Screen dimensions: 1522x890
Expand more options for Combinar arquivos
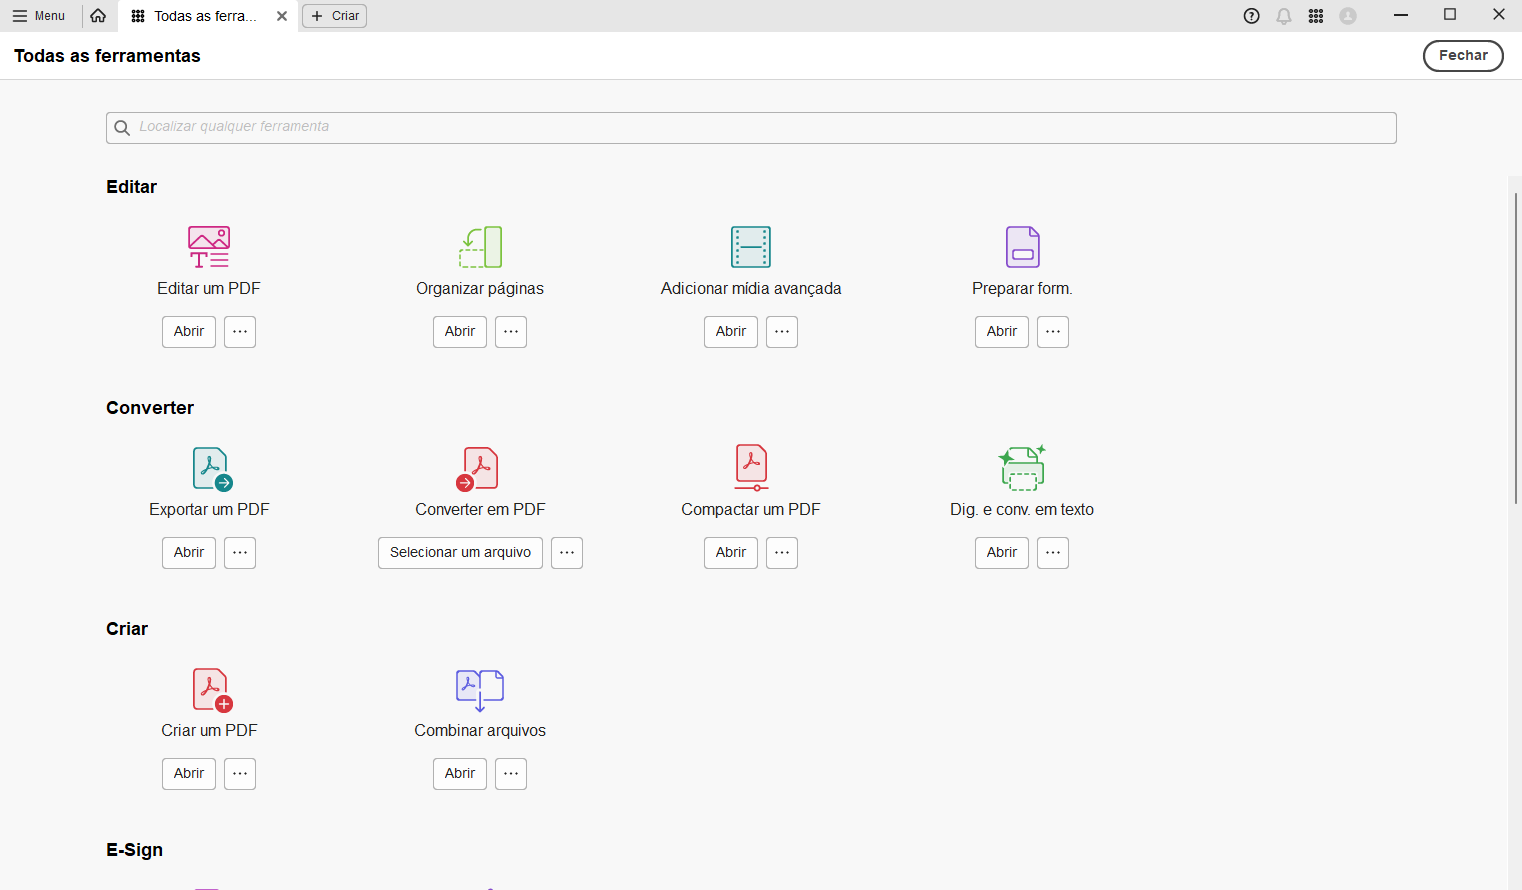[511, 774]
